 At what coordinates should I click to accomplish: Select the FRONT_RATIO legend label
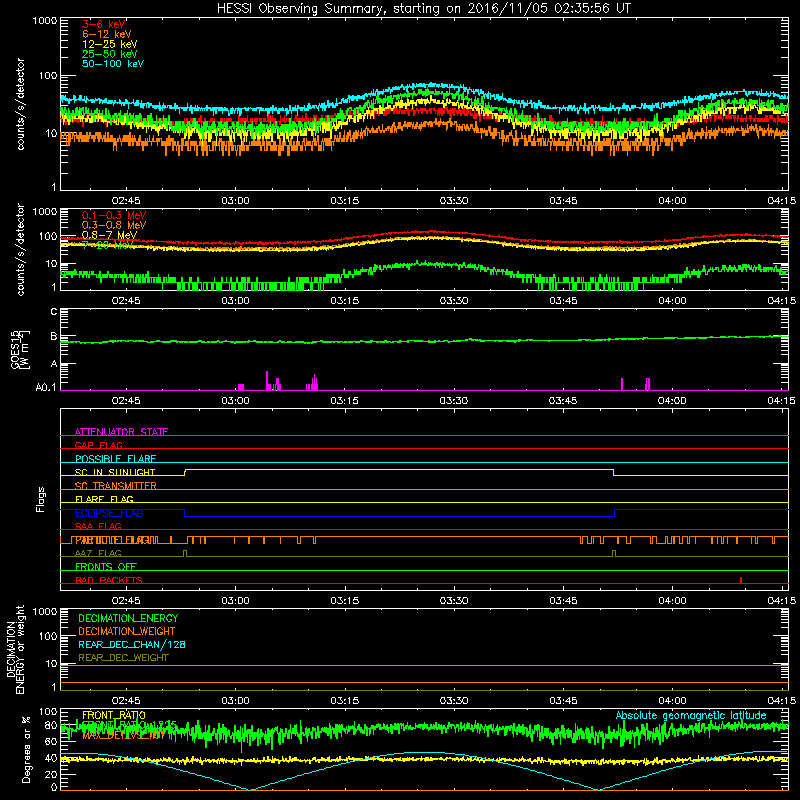pos(114,715)
